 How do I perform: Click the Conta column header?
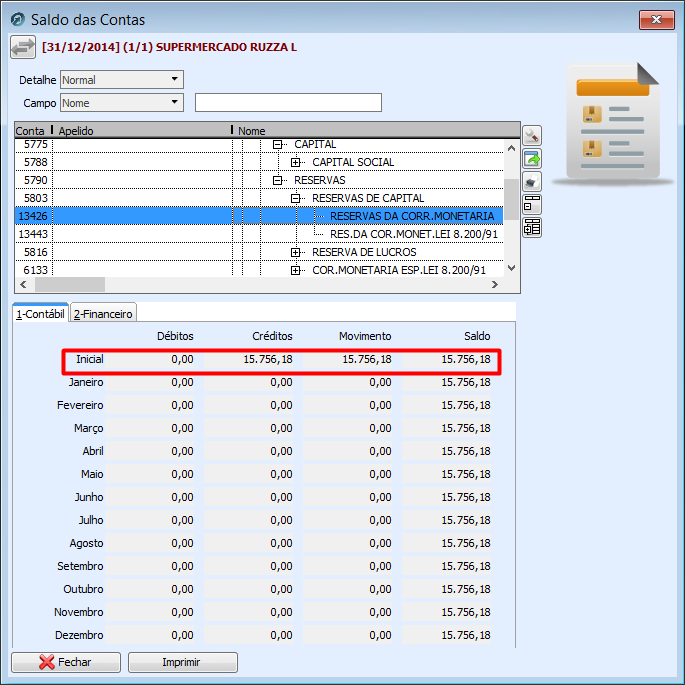click(30, 131)
